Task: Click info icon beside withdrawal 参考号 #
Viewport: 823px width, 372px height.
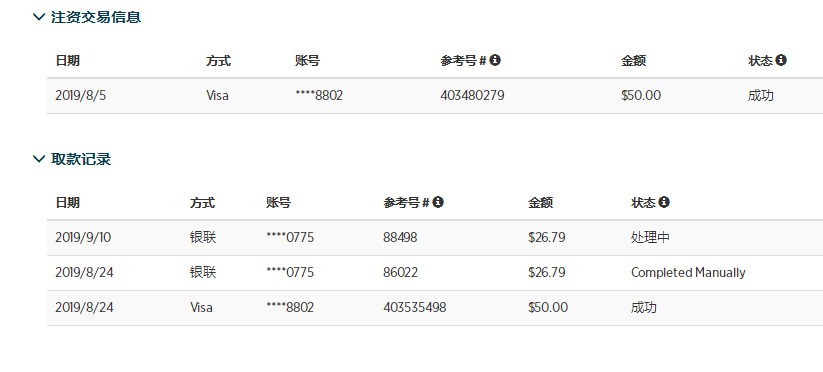Action: [438, 201]
